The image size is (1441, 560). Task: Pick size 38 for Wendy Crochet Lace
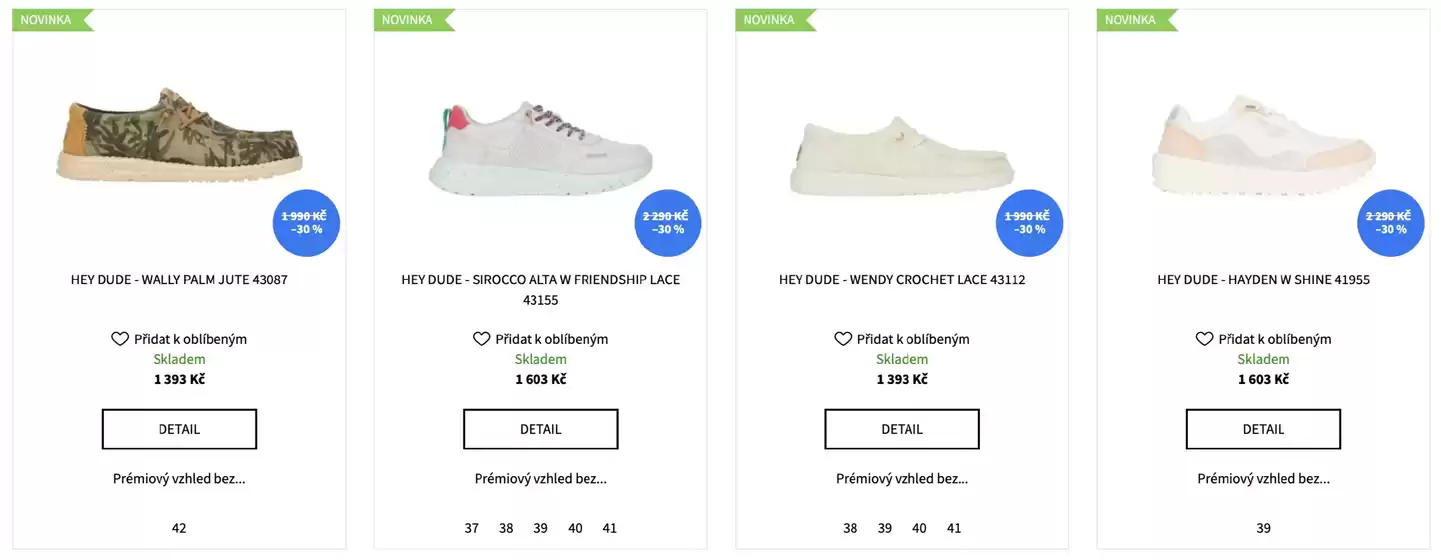(x=850, y=528)
